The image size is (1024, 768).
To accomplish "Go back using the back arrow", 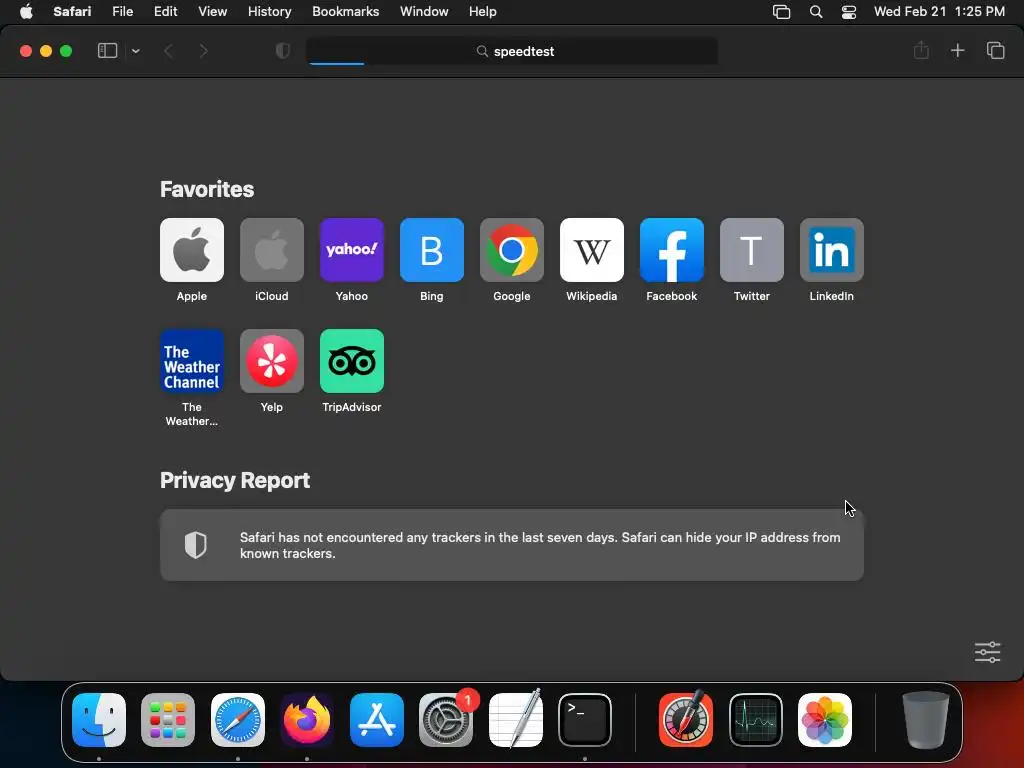I will click(x=168, y=51).
